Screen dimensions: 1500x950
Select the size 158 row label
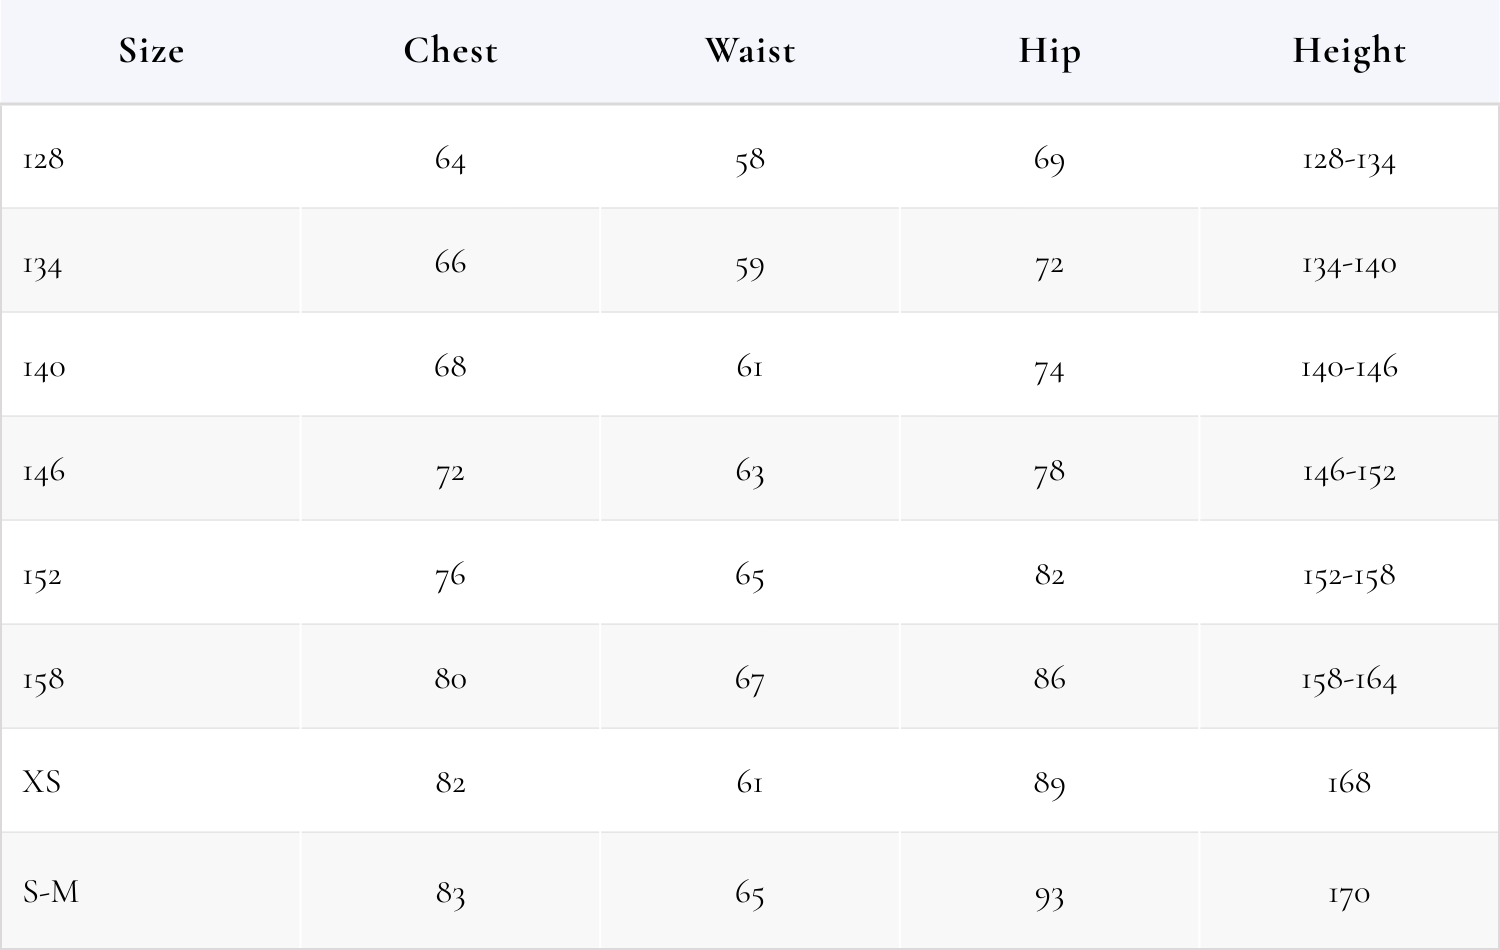(x=44, y=680)
